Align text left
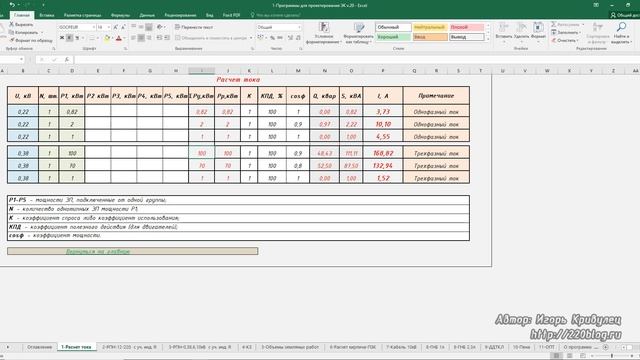Image resolution: width=640 pixels, height=360 pixels. 133,38
